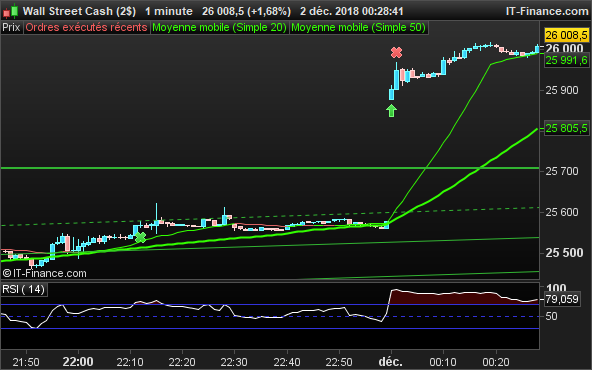Viewport: 592px width, 370px height.
Task: Click the yellow 26 008,5 current price tag
Action: click(566, 35)
